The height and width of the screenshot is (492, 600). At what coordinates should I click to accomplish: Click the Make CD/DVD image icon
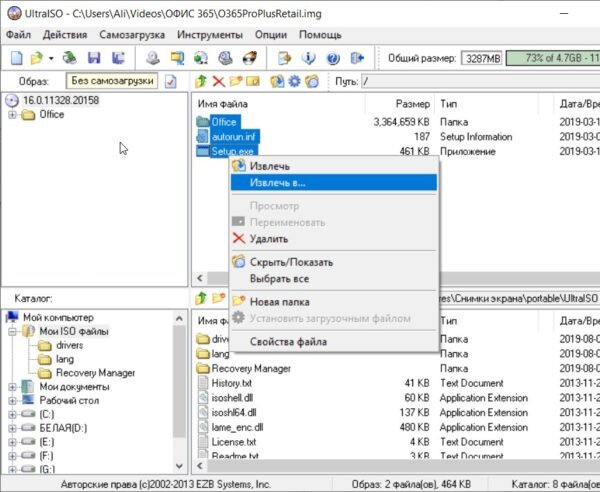coord(153,58)
